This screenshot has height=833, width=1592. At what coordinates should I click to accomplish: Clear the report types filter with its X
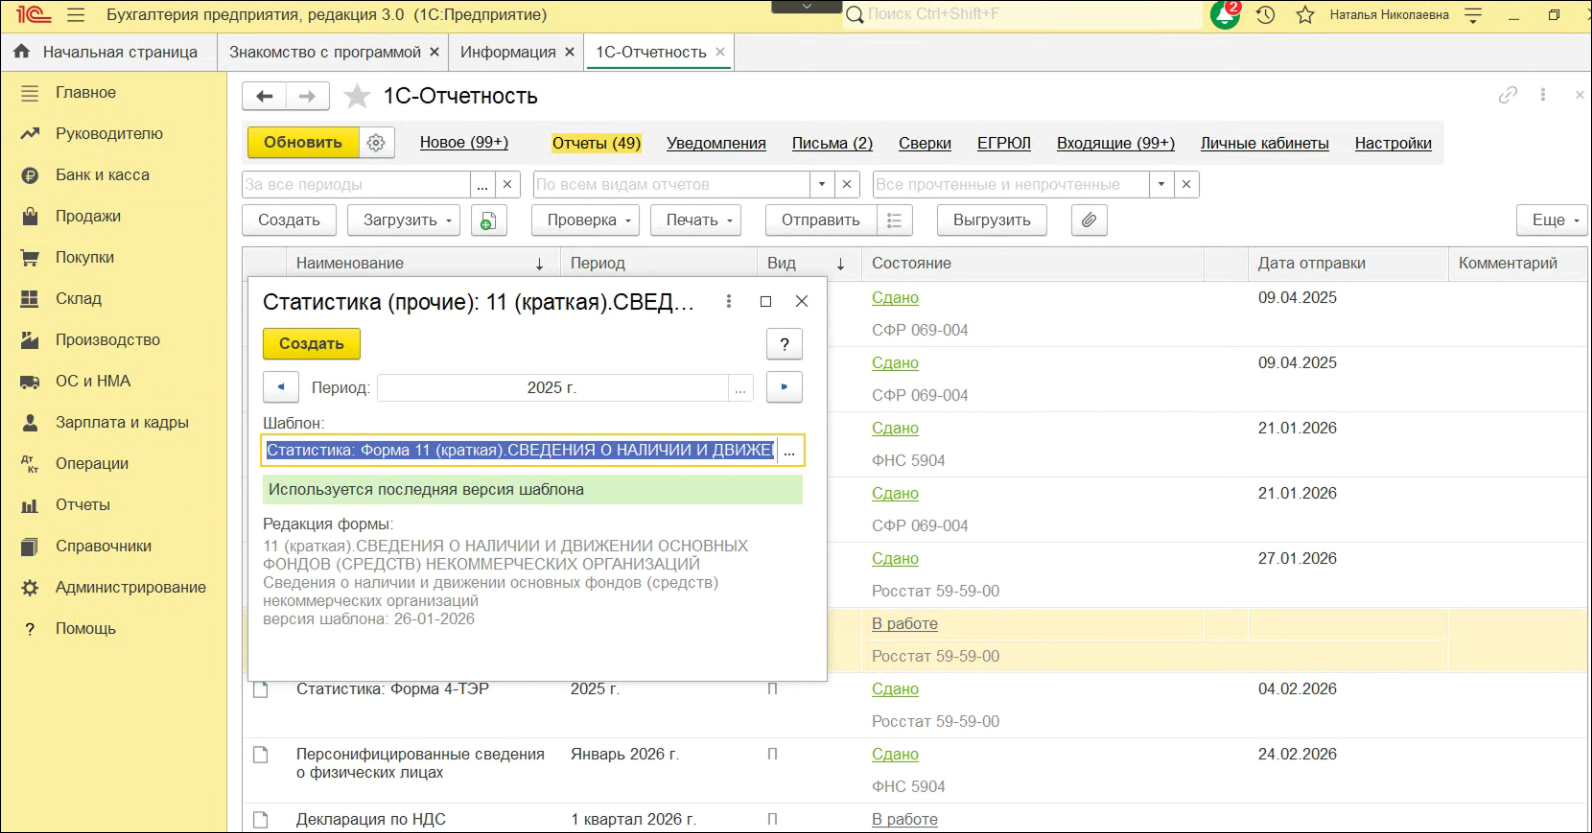pyautogui.click(x=847, y=185)
